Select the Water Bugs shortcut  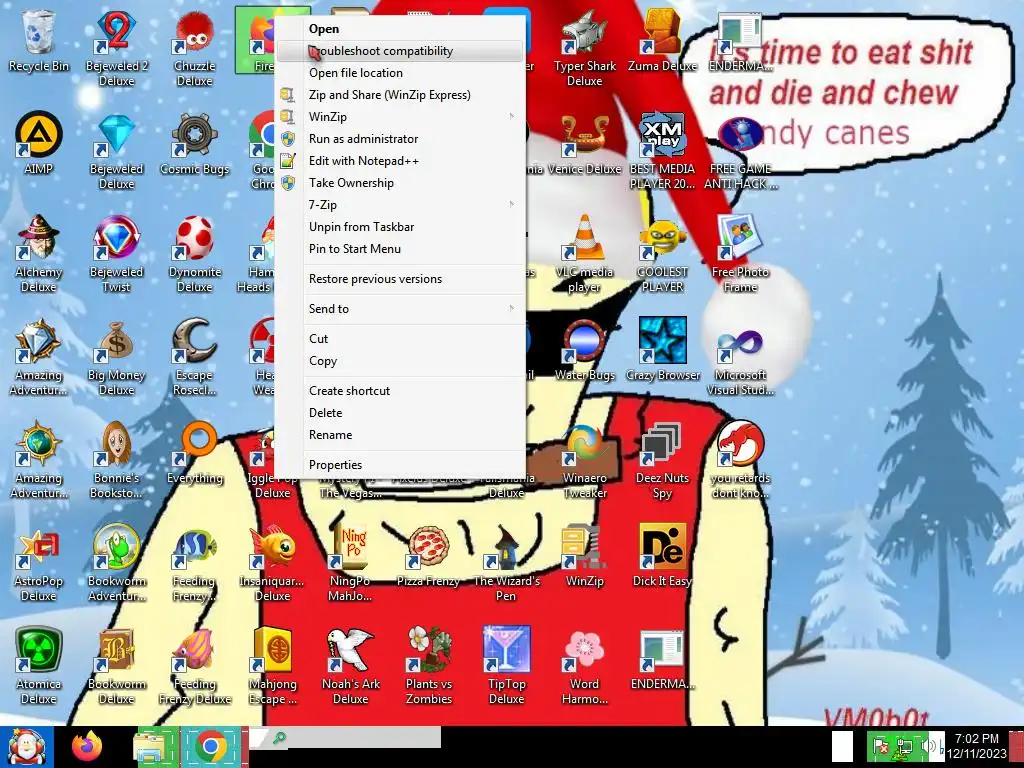point(584,349)
